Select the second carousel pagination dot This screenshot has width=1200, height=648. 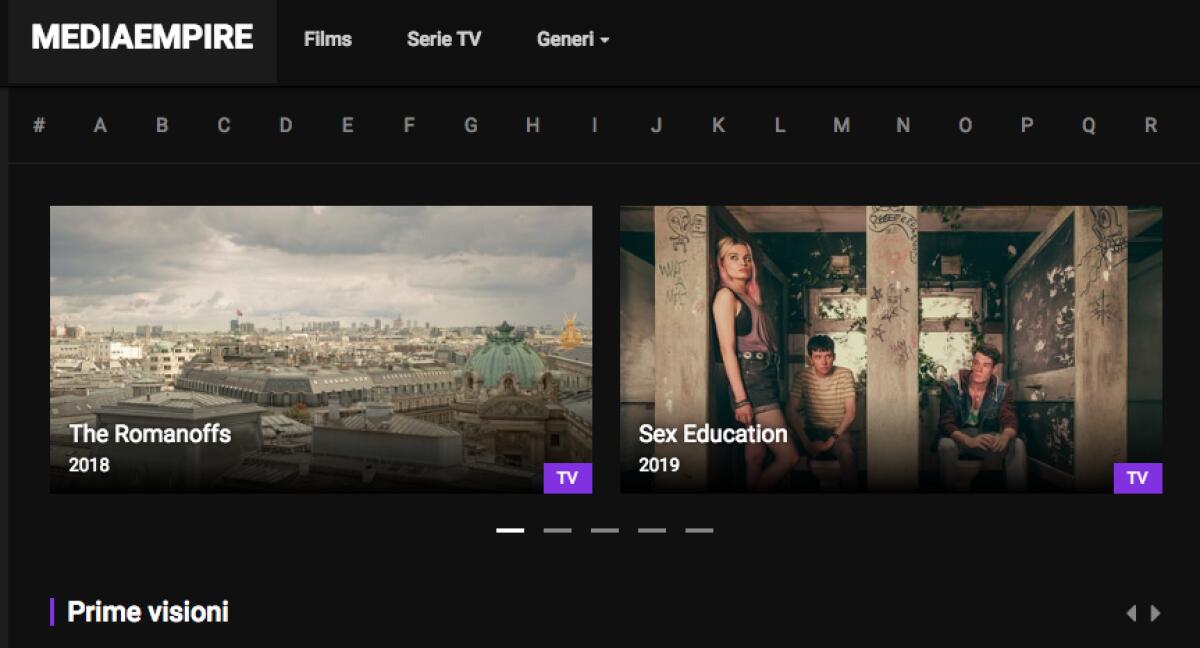tap(557, 530)
